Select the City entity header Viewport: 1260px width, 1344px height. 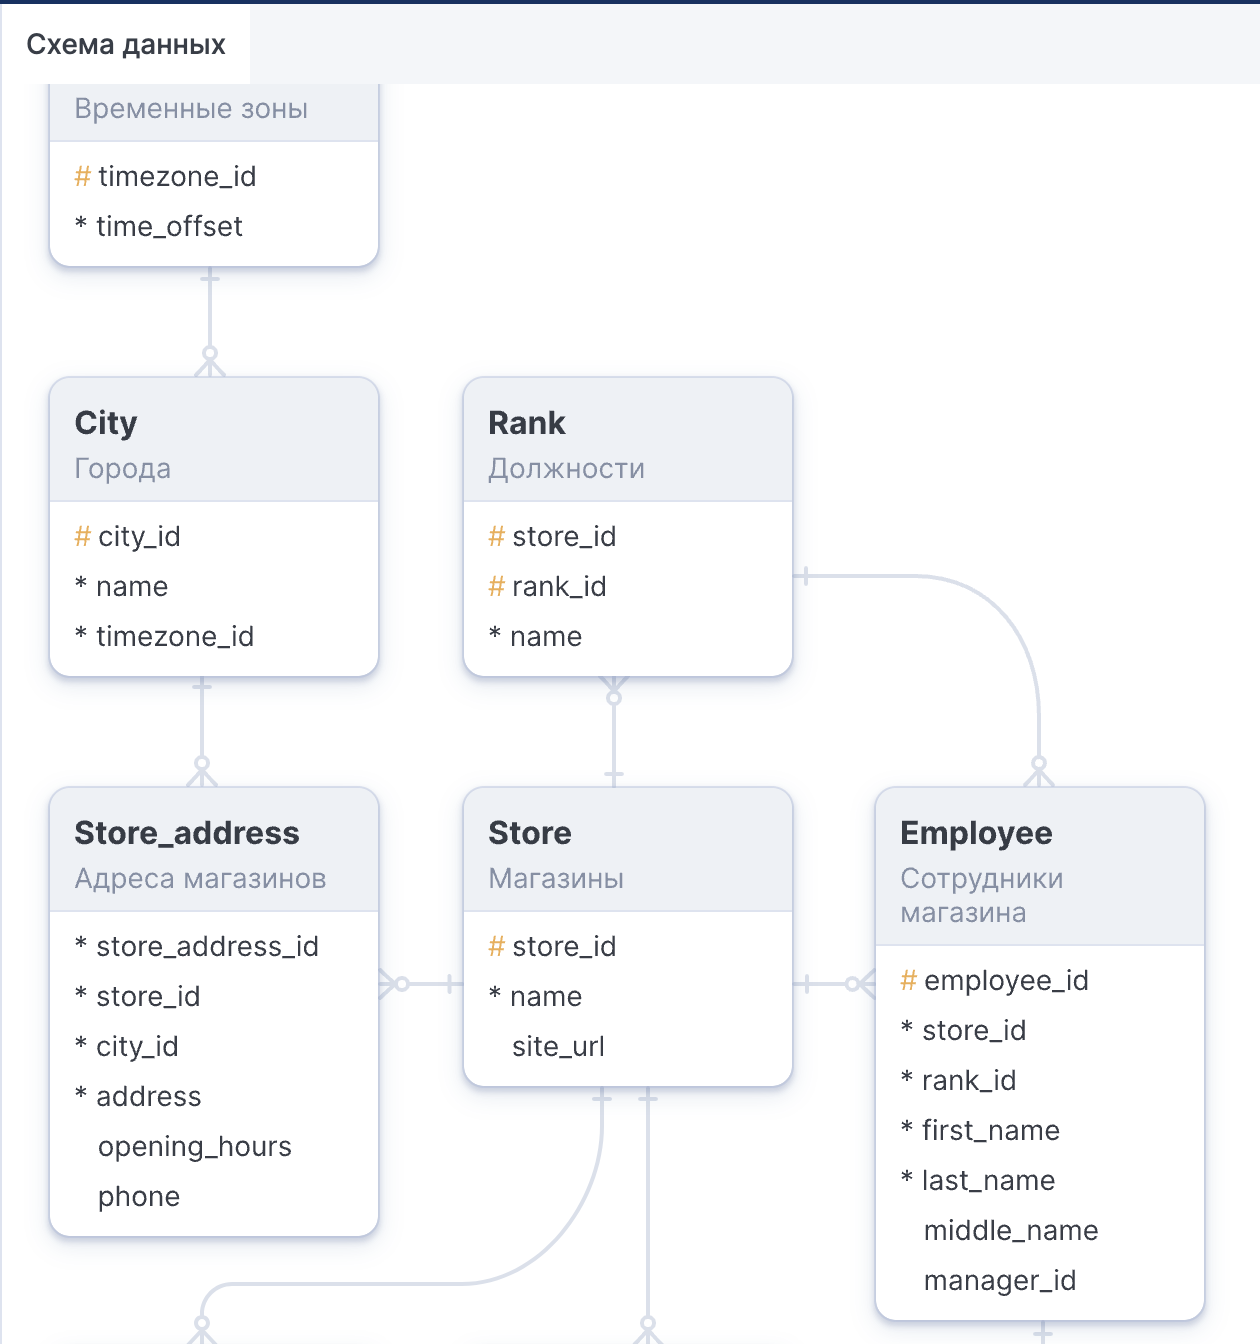tap(106, 424)
